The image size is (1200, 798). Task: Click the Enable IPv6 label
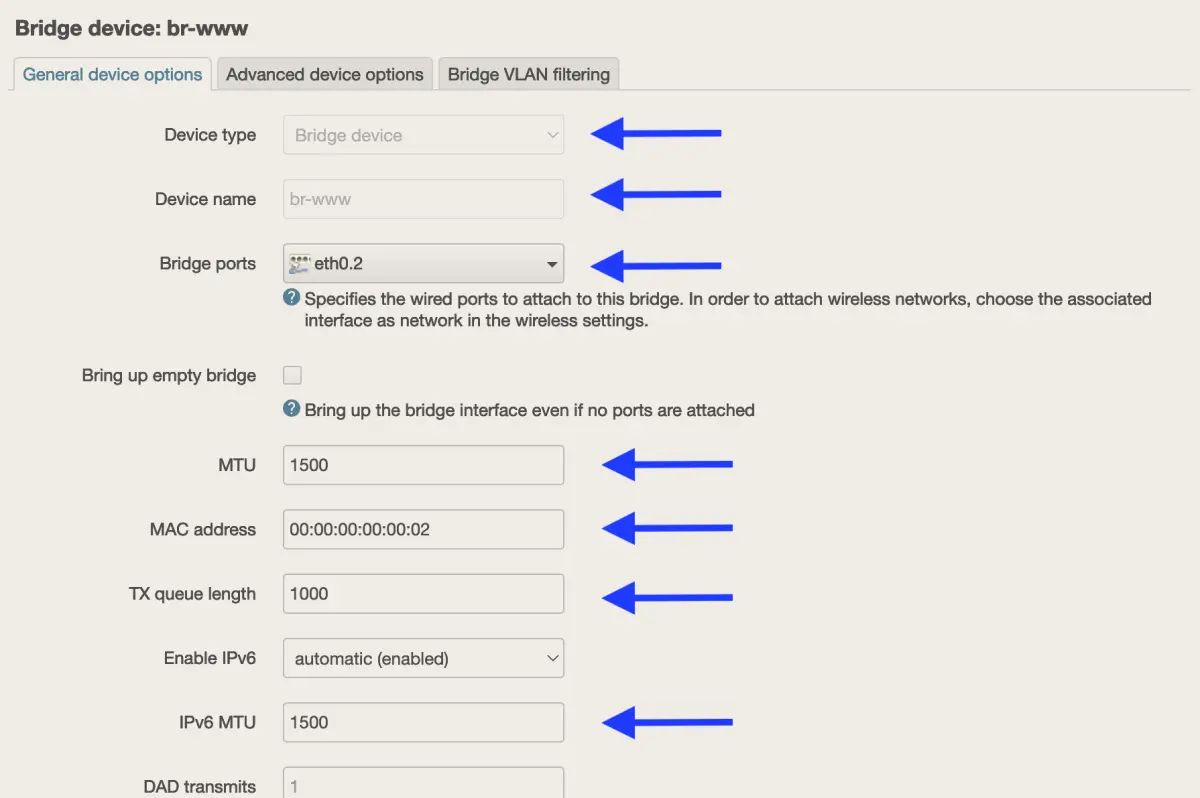click(210, 658)
